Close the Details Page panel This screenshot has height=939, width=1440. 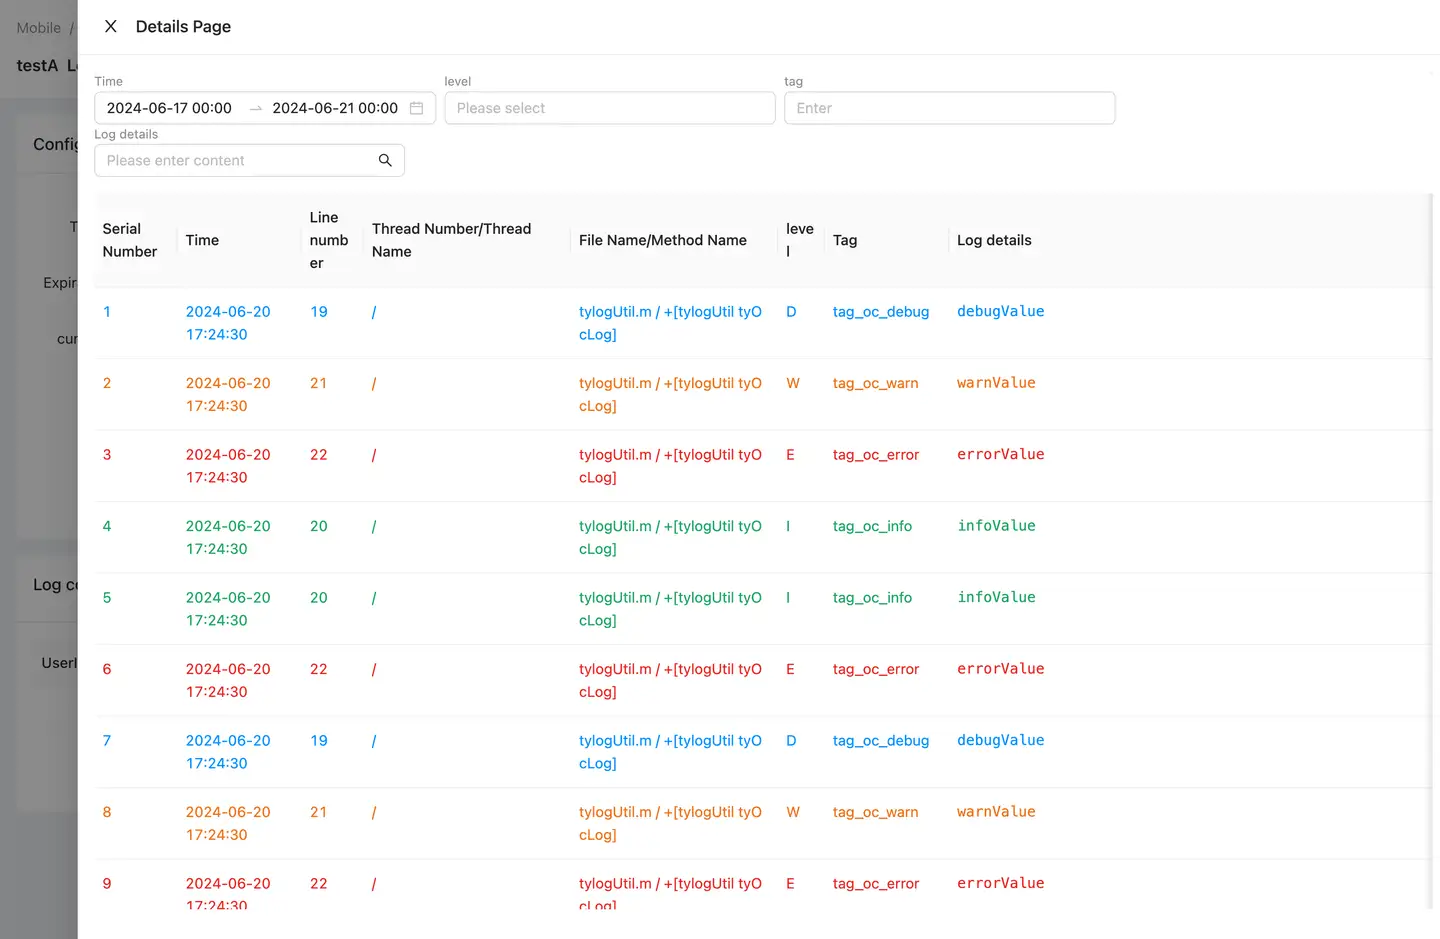pos(111,26)
